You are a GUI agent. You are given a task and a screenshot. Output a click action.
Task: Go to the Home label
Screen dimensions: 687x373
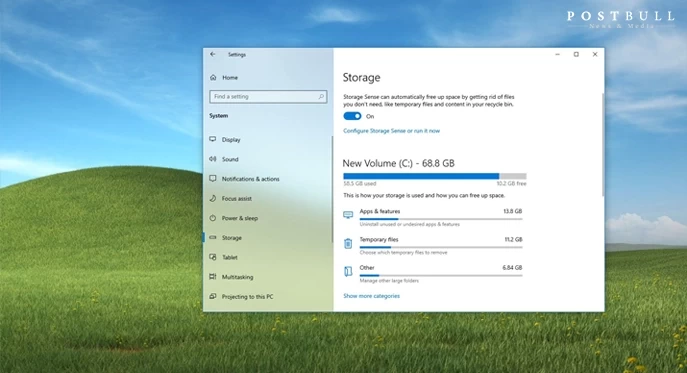click(230, 78)
